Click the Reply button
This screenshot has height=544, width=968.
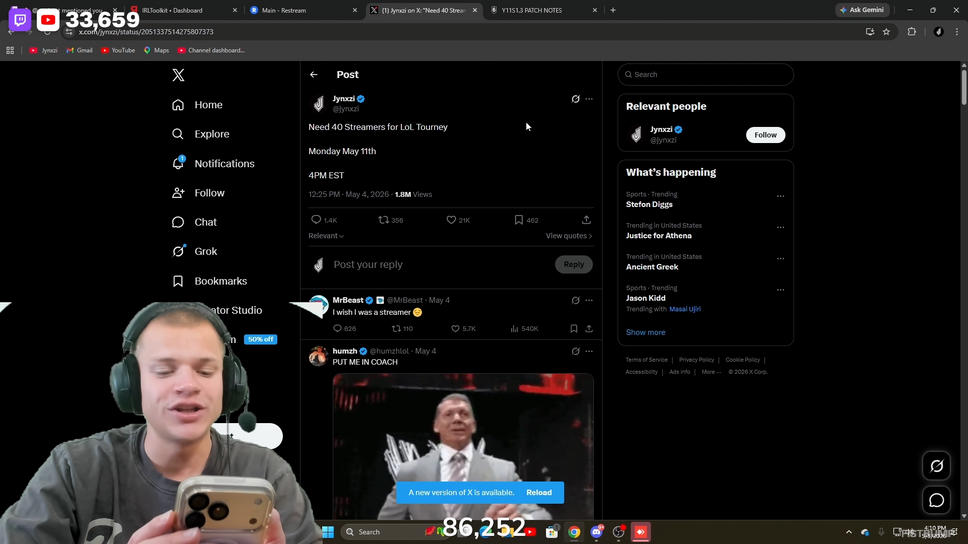click(574, 264)
